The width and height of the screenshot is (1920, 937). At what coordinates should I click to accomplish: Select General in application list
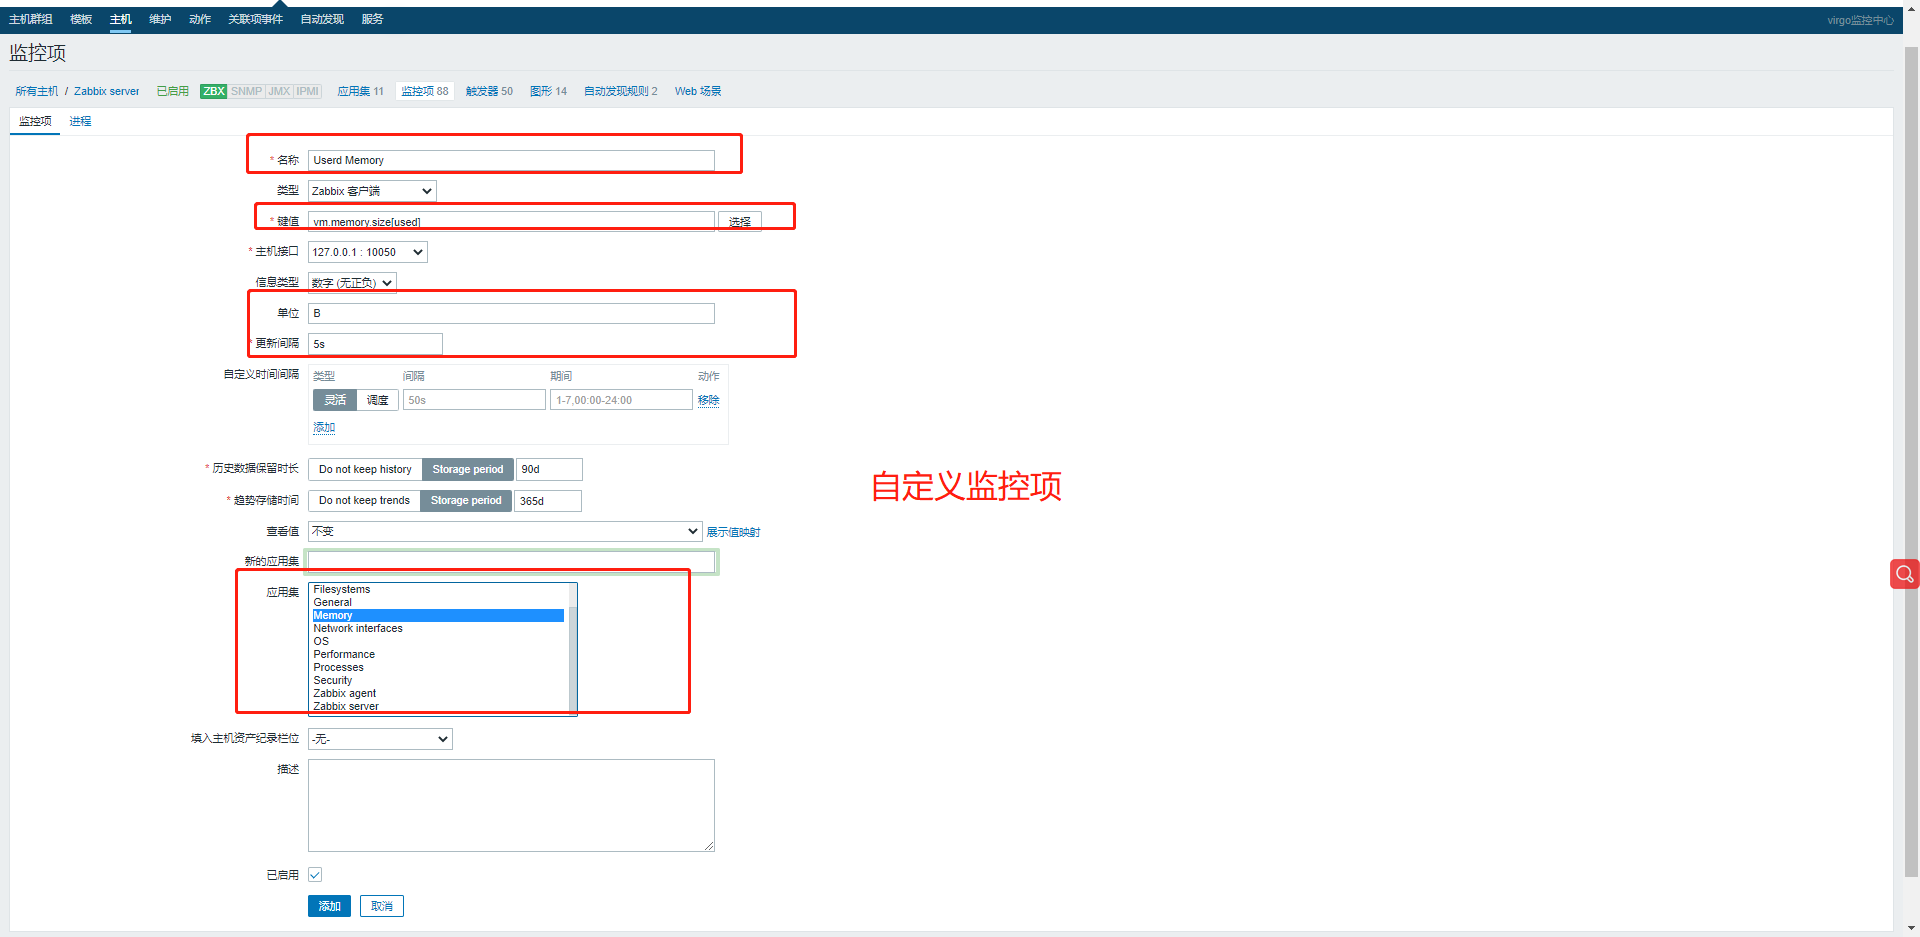coord(438,603)
